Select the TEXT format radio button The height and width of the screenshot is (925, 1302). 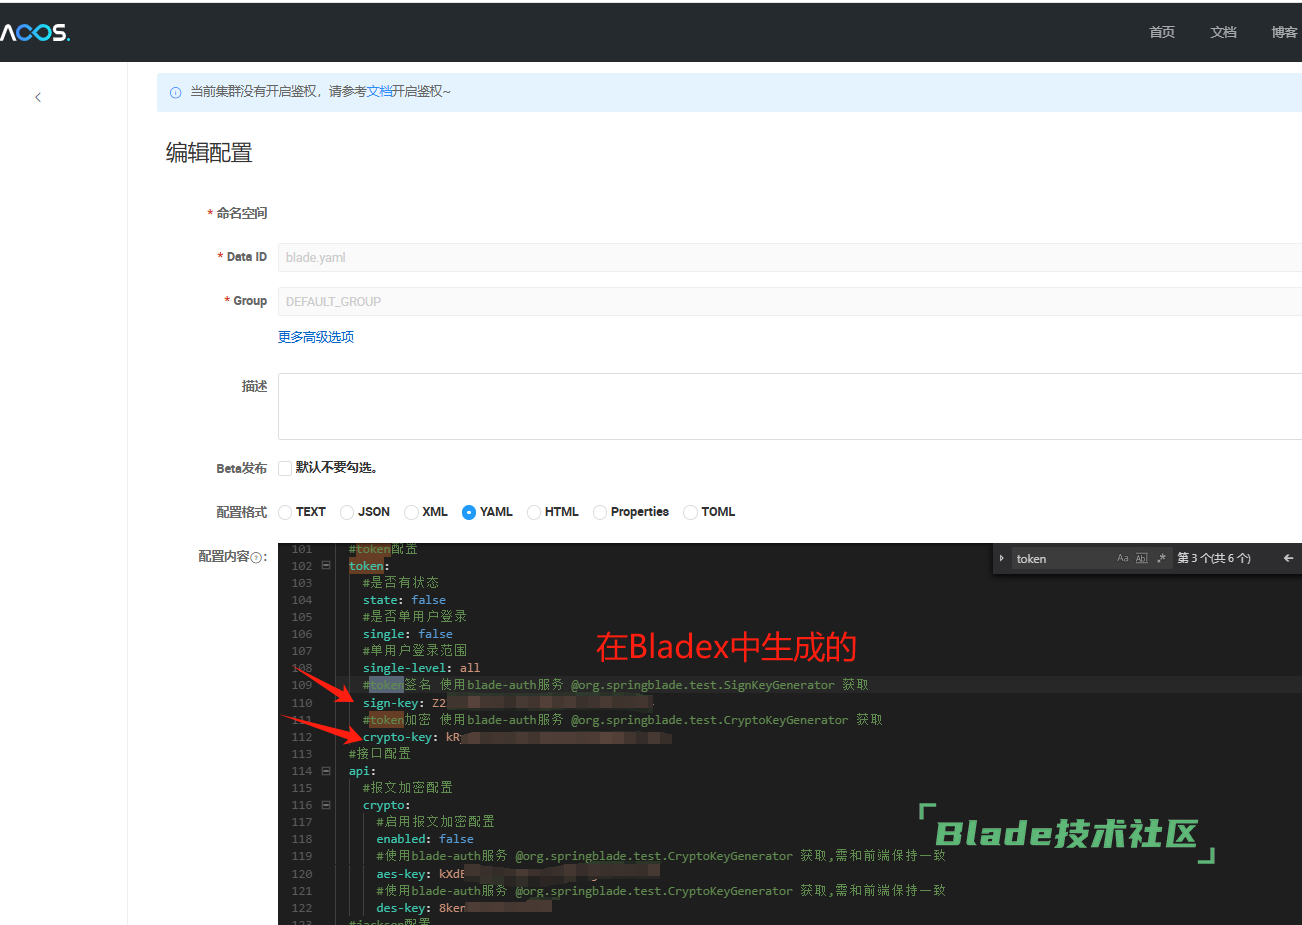[x=285, y=512]
